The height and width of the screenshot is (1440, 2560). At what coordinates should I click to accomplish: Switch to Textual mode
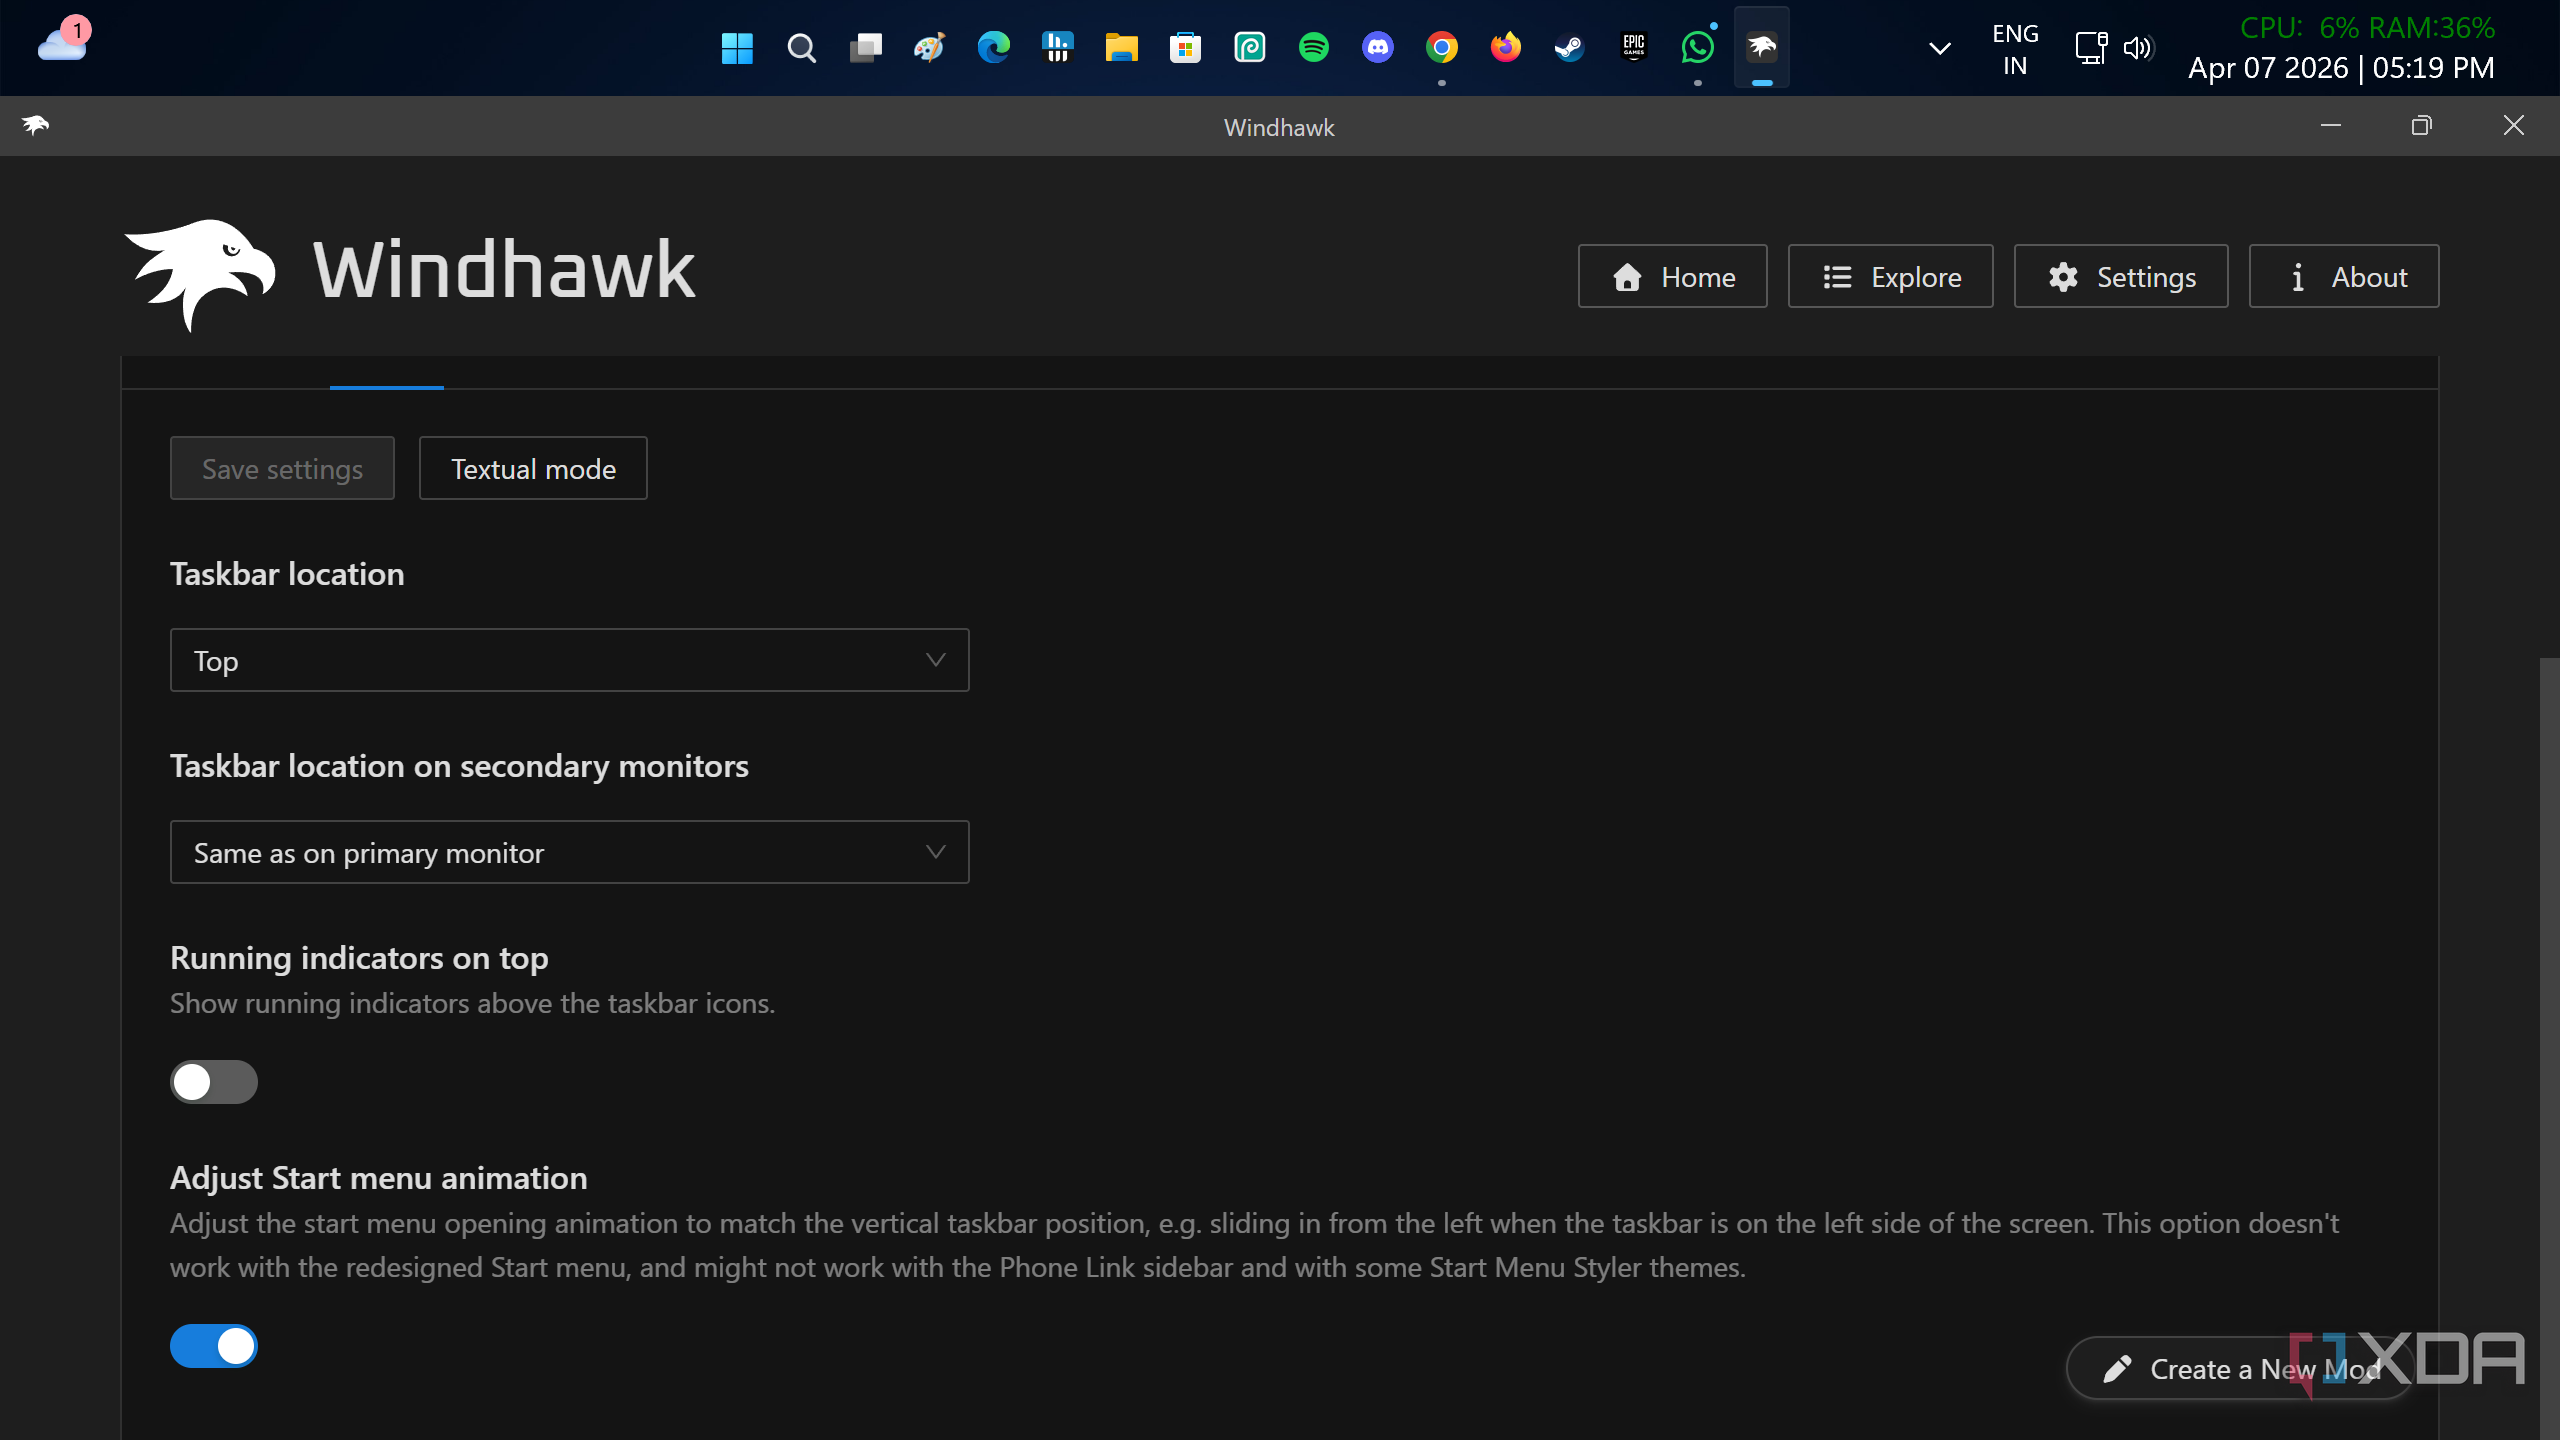[x=533, y=468]
